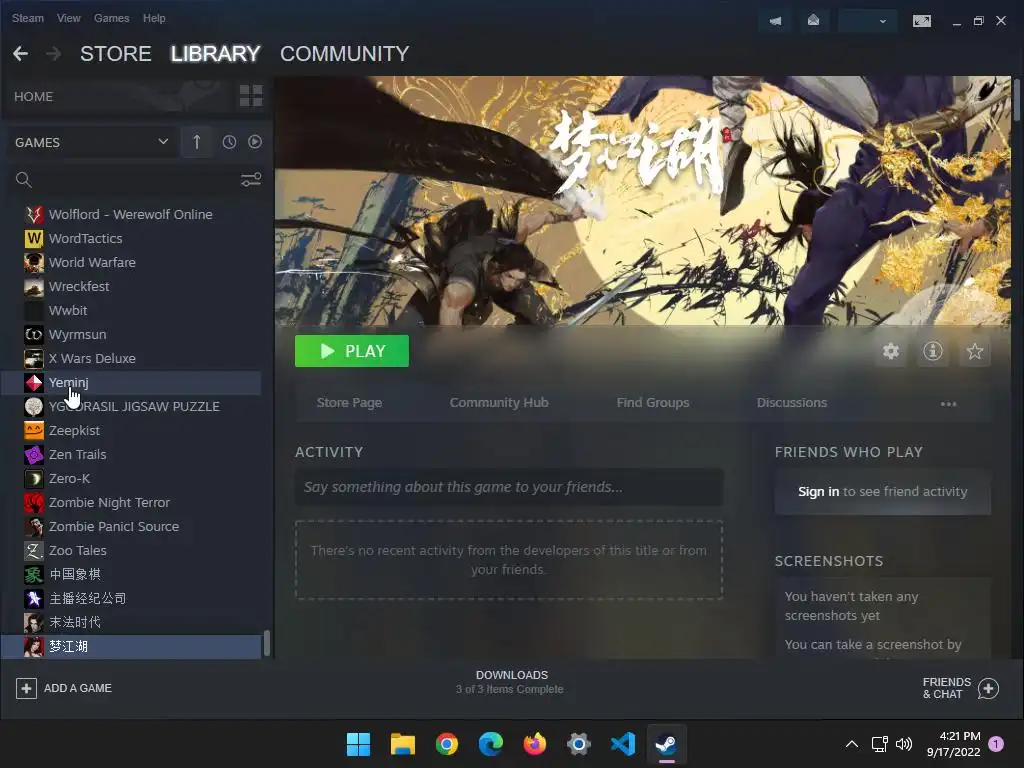Go back with the left arrow
Image resolution: width=1024 pixels, height=768 pixels.
coord(20,54)
